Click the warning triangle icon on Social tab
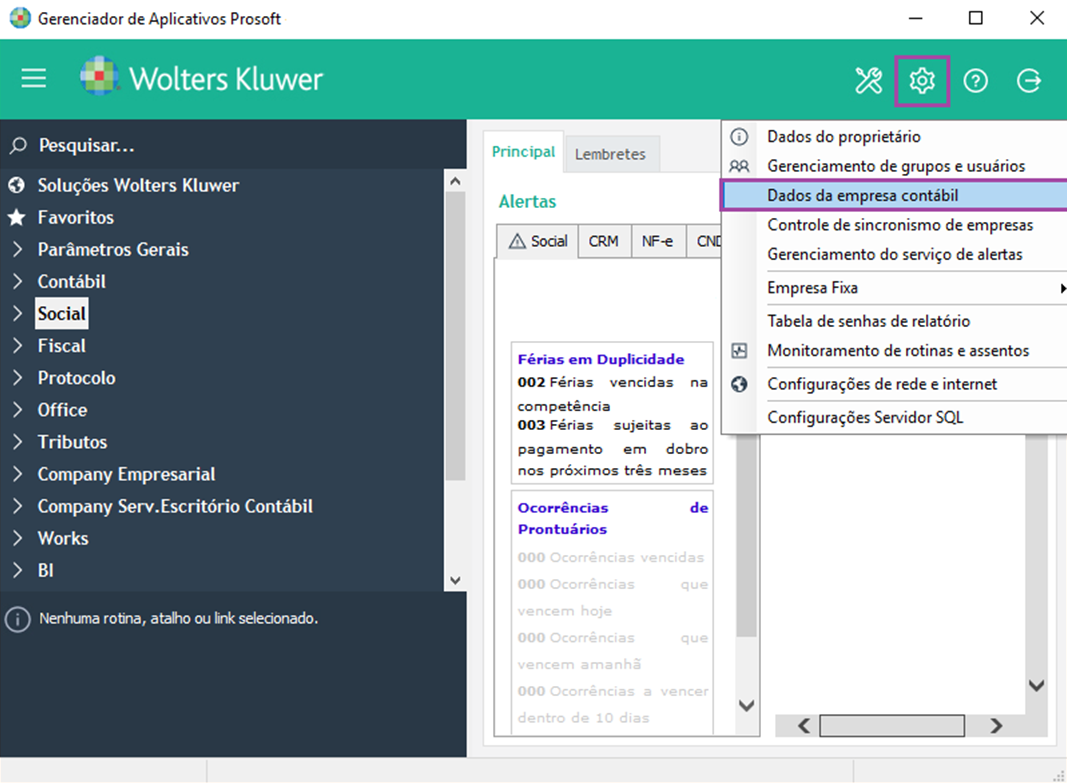This screenshot has width=1067, height=783. click(517, 241)
